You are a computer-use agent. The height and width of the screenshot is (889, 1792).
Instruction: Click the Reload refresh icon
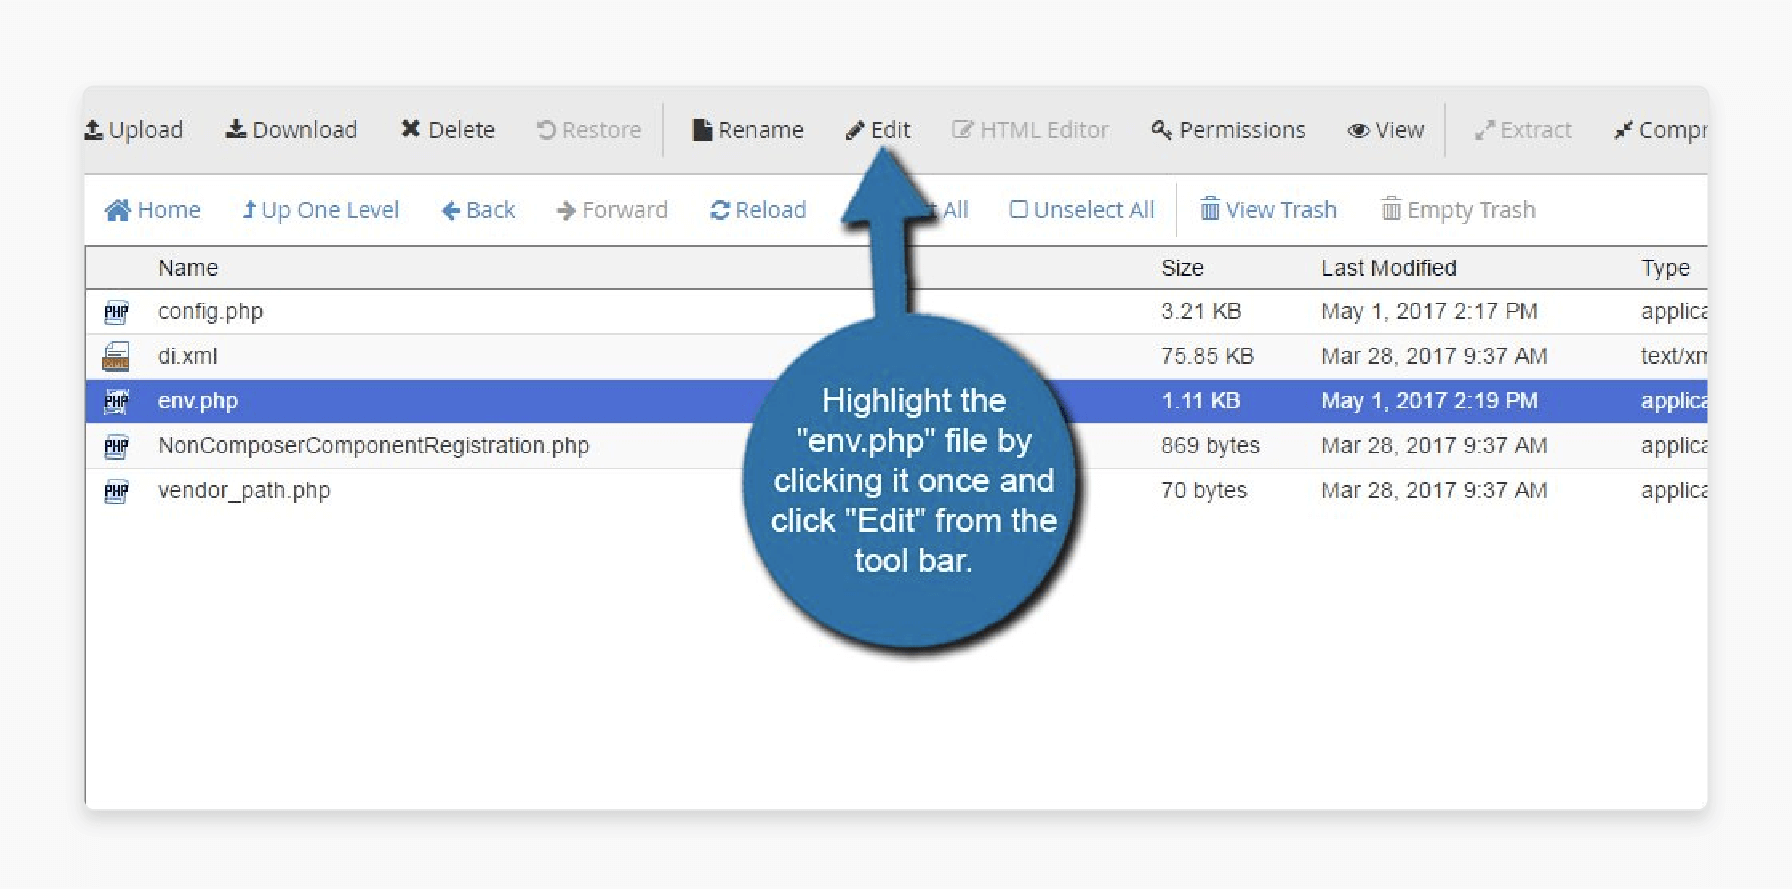pos(720,210)
